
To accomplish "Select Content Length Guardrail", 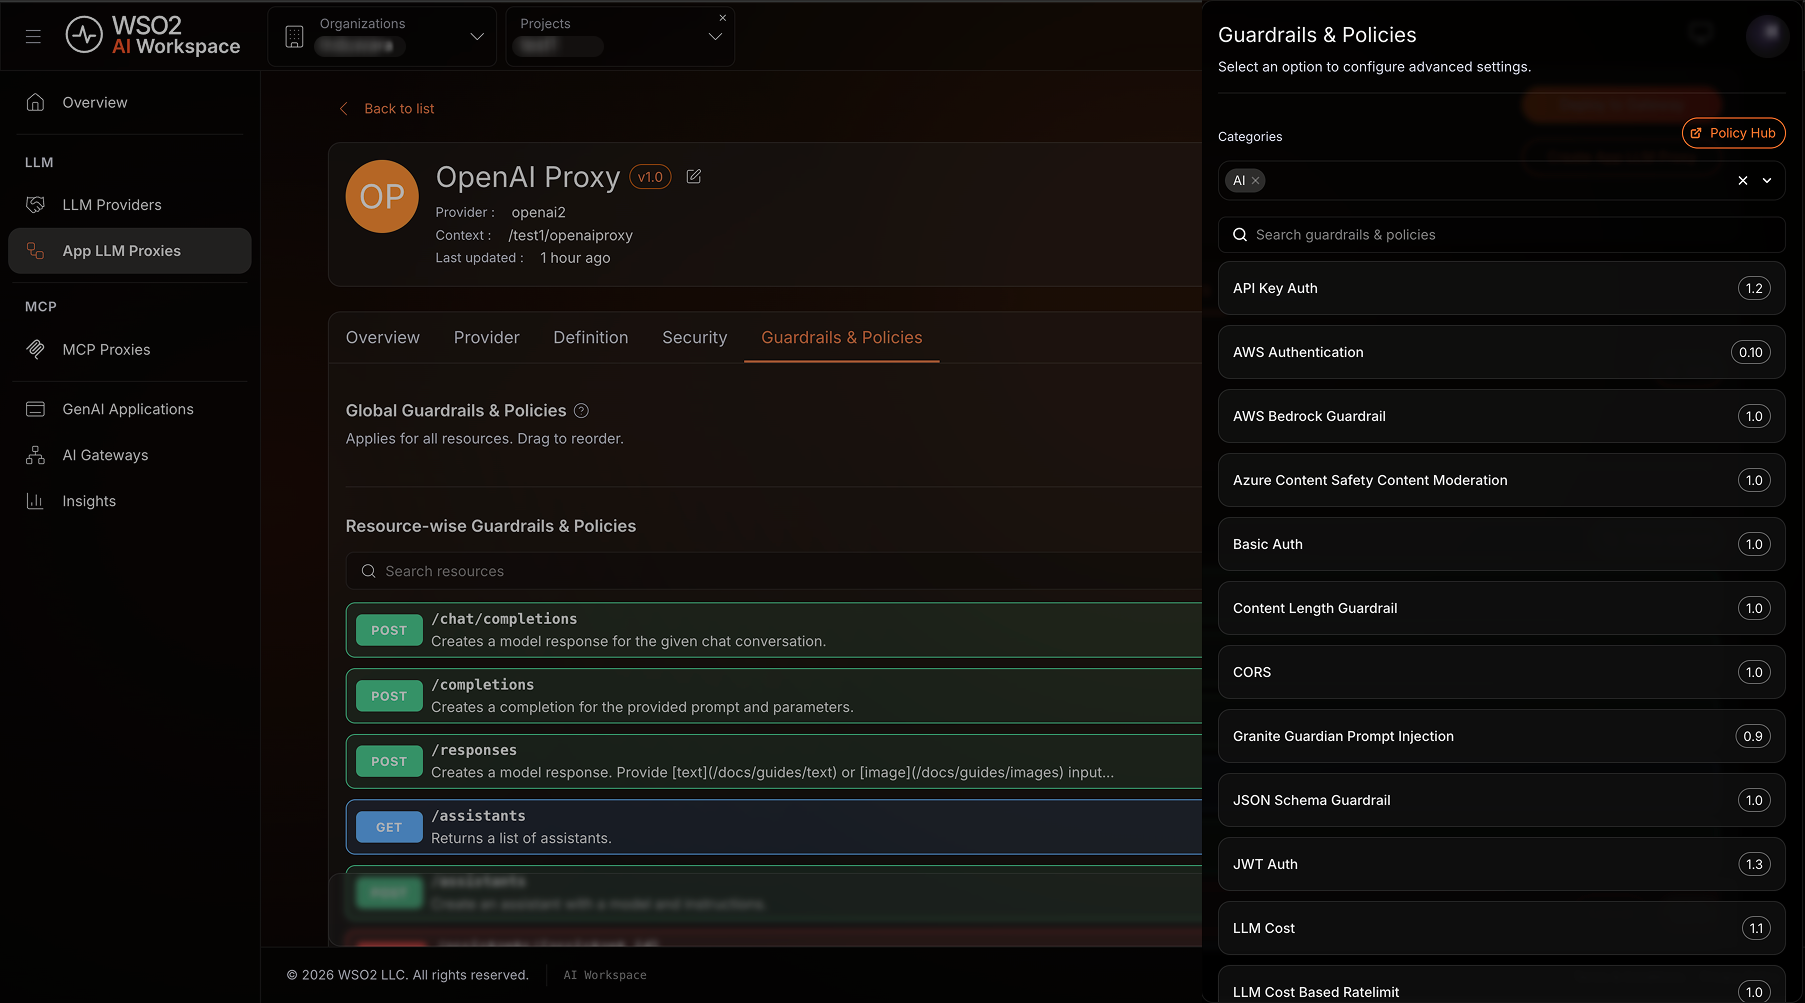I will [1501, 608].
